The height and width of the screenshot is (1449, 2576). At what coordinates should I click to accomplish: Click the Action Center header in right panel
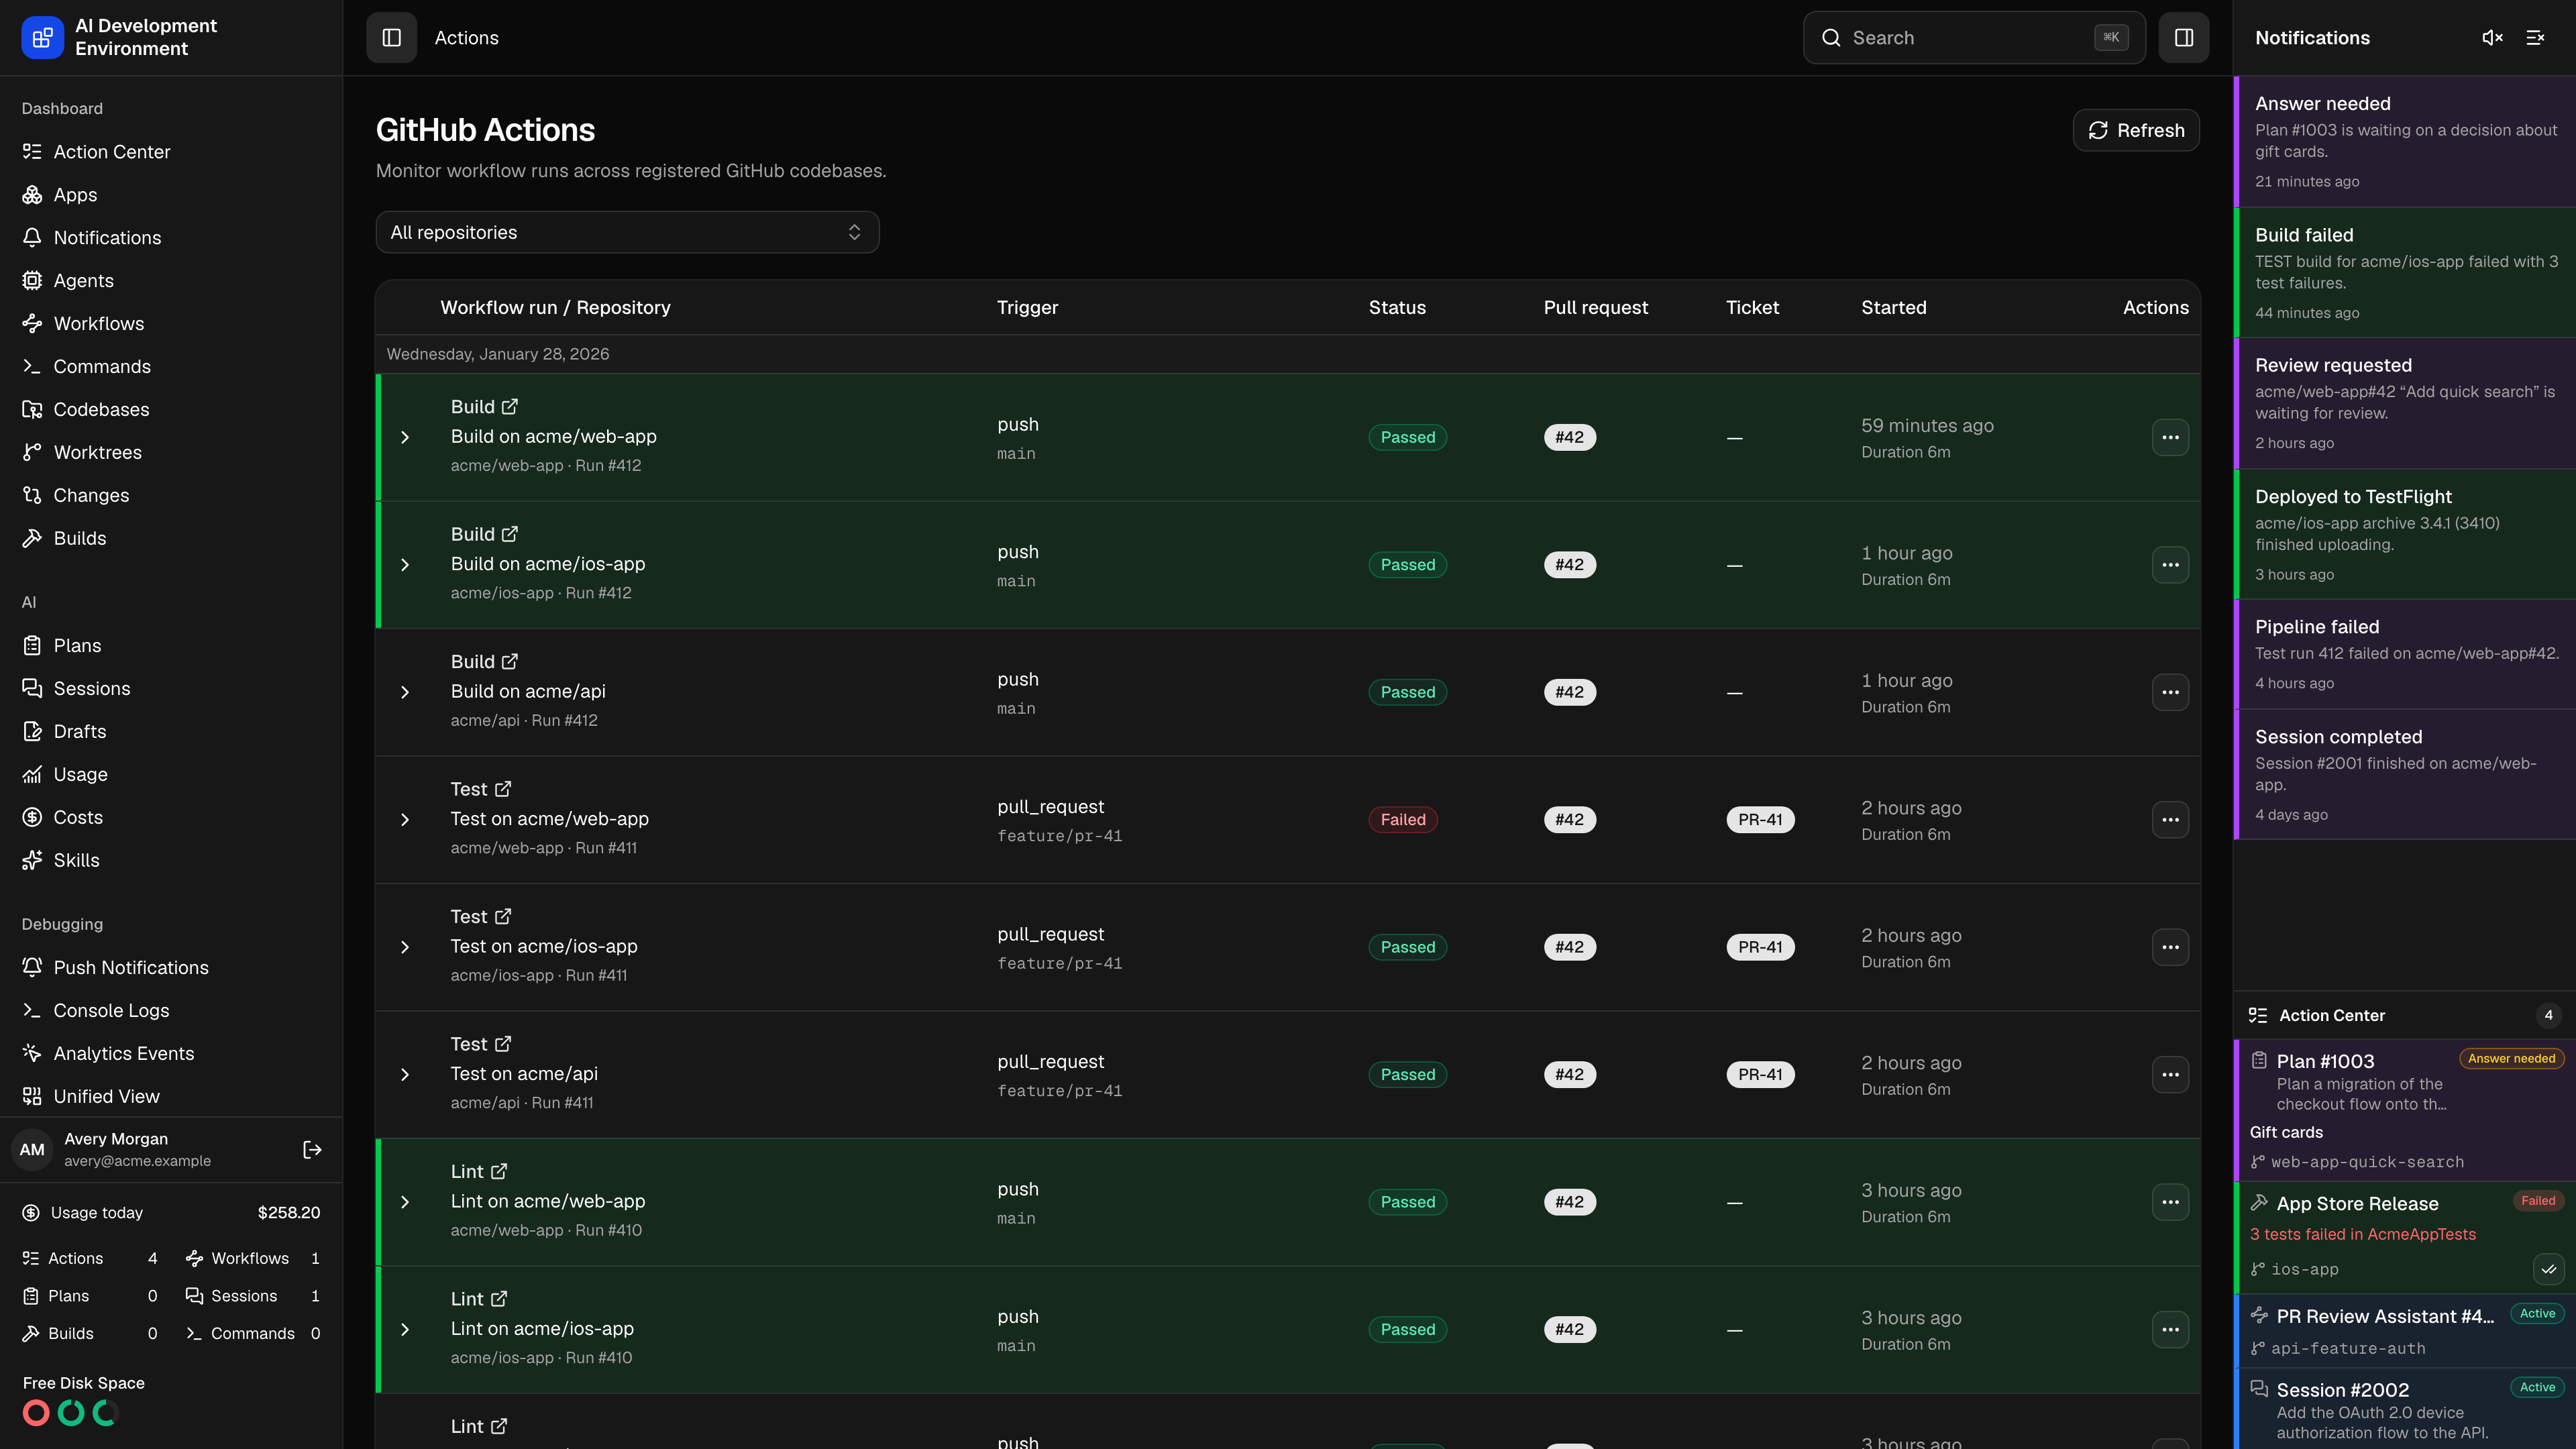(x=2404, y=1015)
